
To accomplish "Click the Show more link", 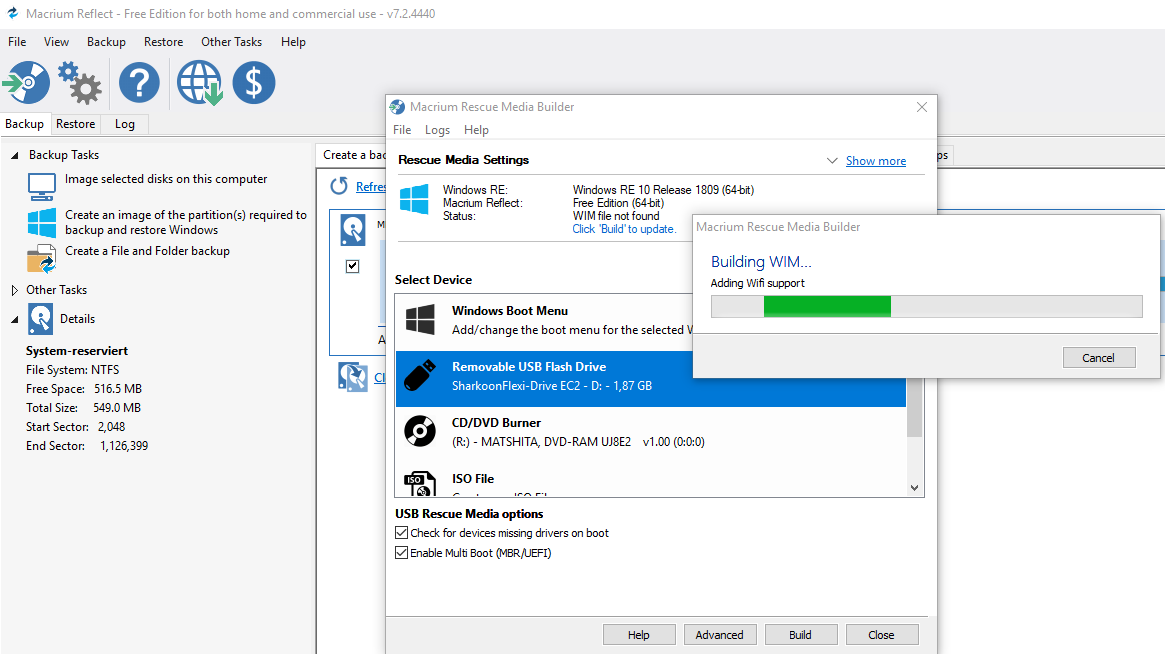I will tap(876, 161).
